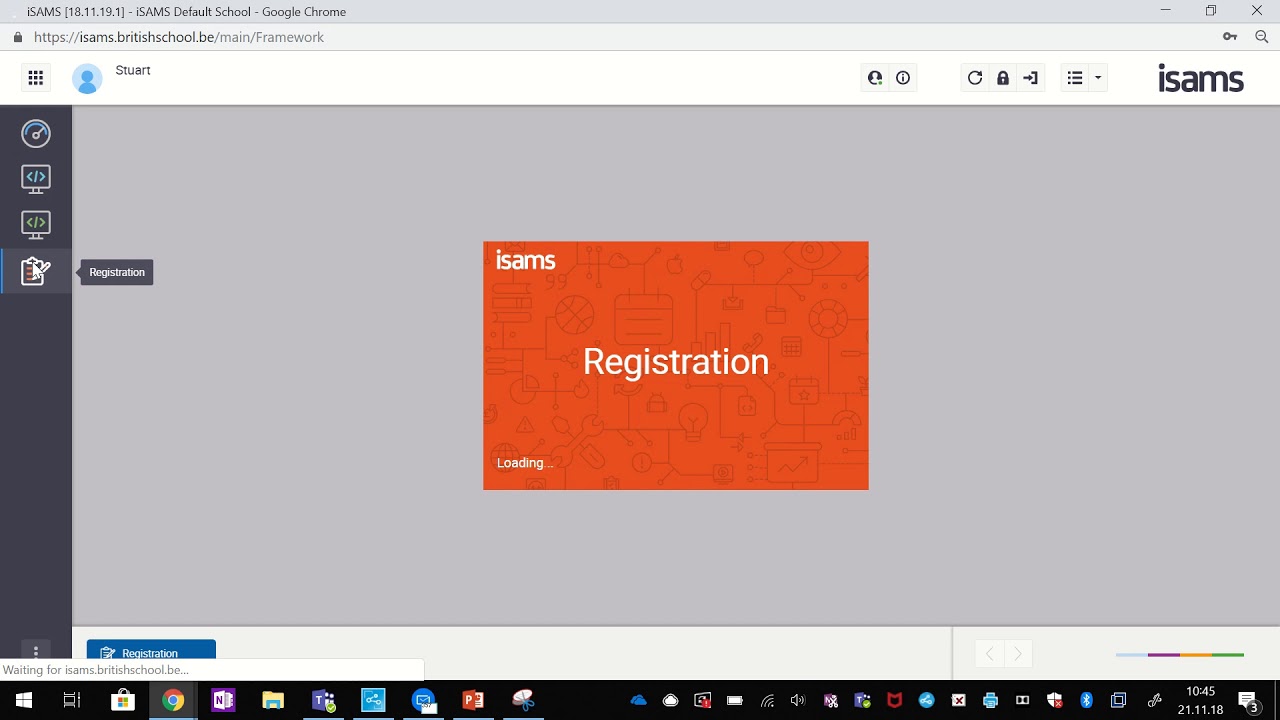Click the Registration tooltip label
The width and height of the screenshot is (1280, 720).
click(117, 272)
